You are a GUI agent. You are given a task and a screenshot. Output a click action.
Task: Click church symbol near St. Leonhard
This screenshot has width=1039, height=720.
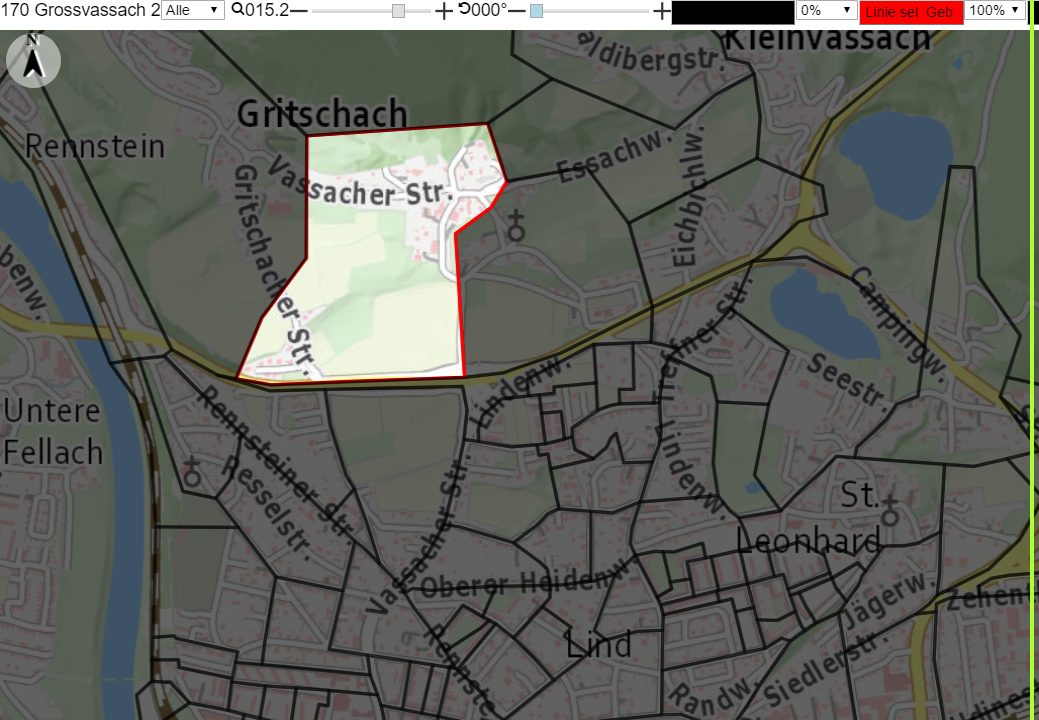tap(890, 510)
